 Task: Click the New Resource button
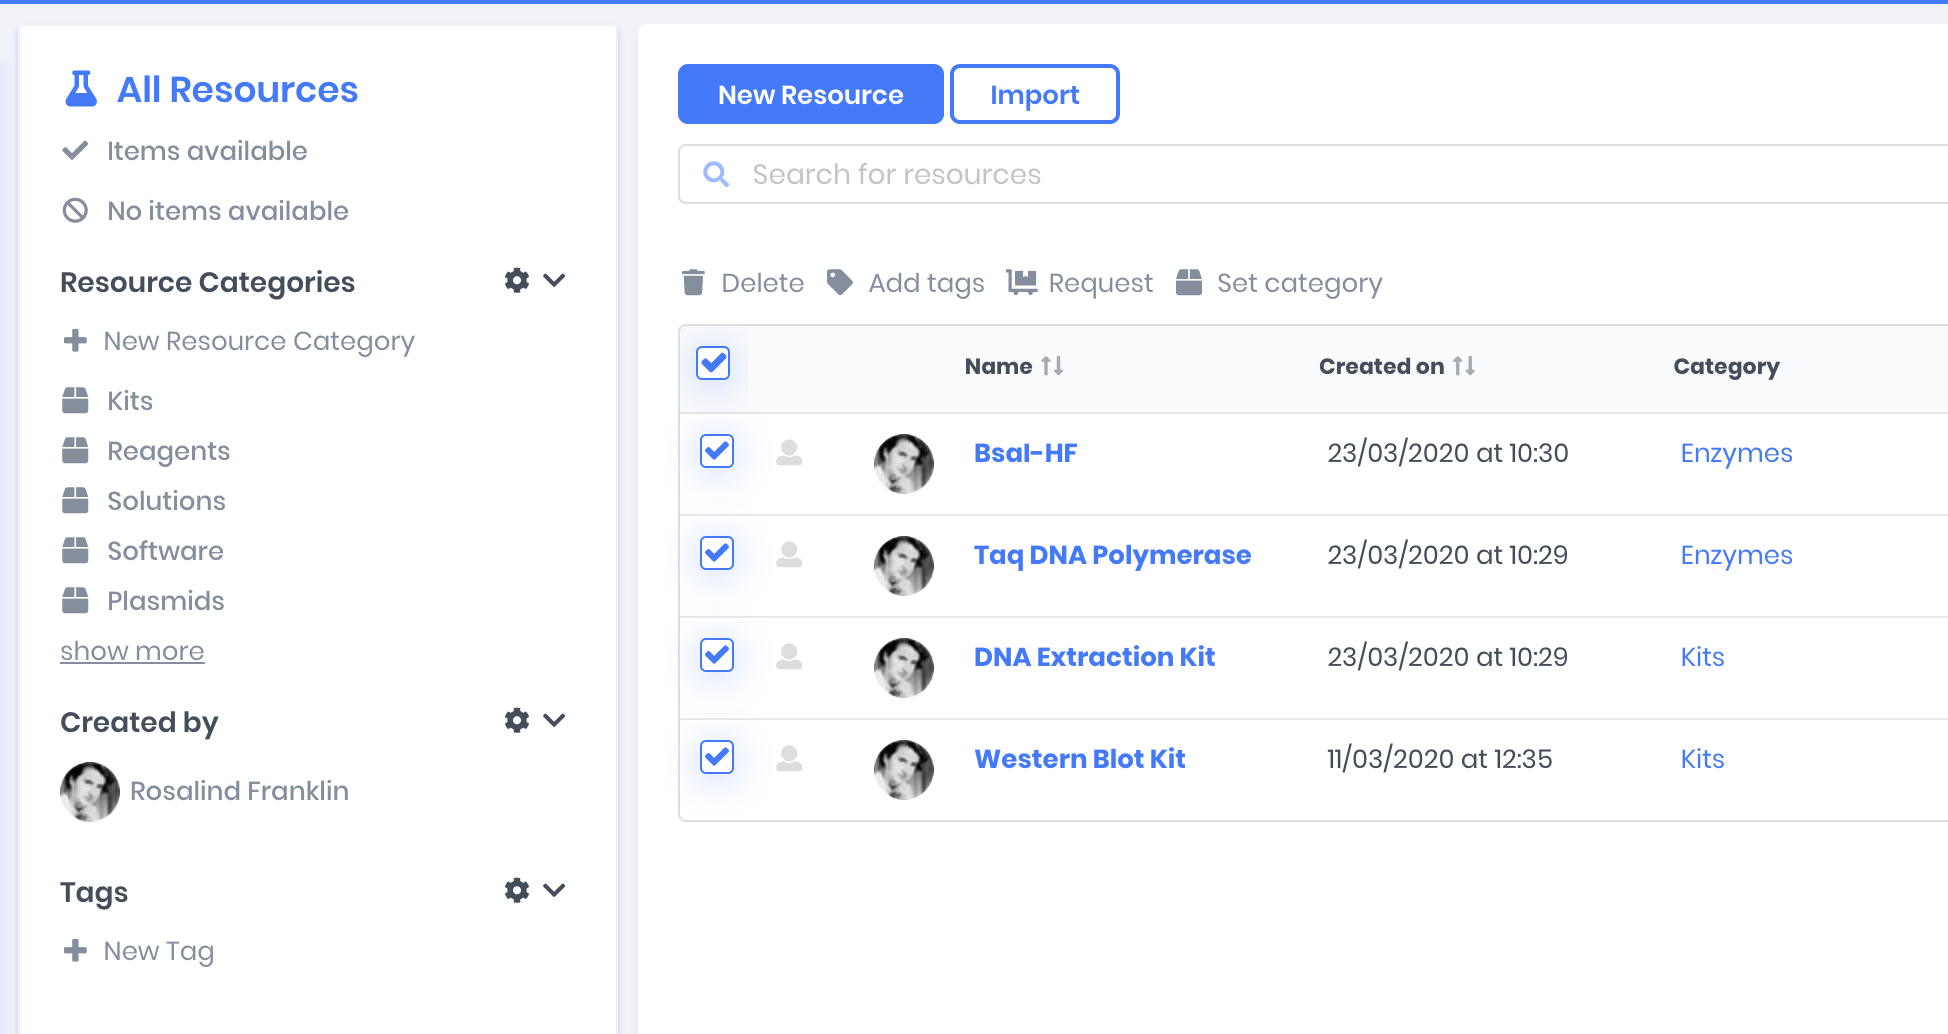(811, 94)
